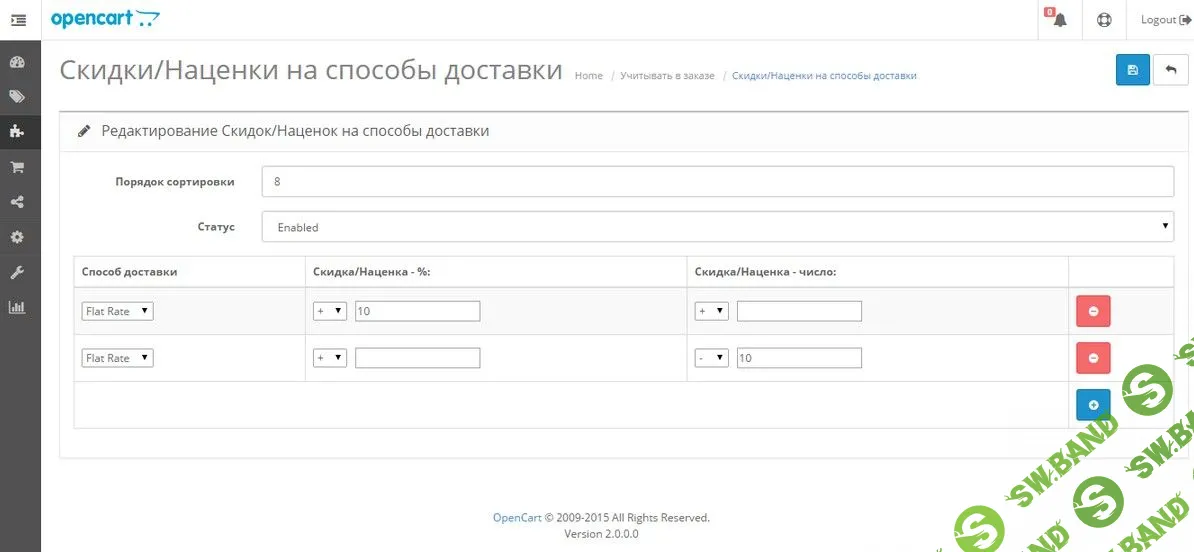The height and width of the screenshot is (552, 1194).
Task: Open the second row minus sign dropdown
Action: tap(711, 358)
